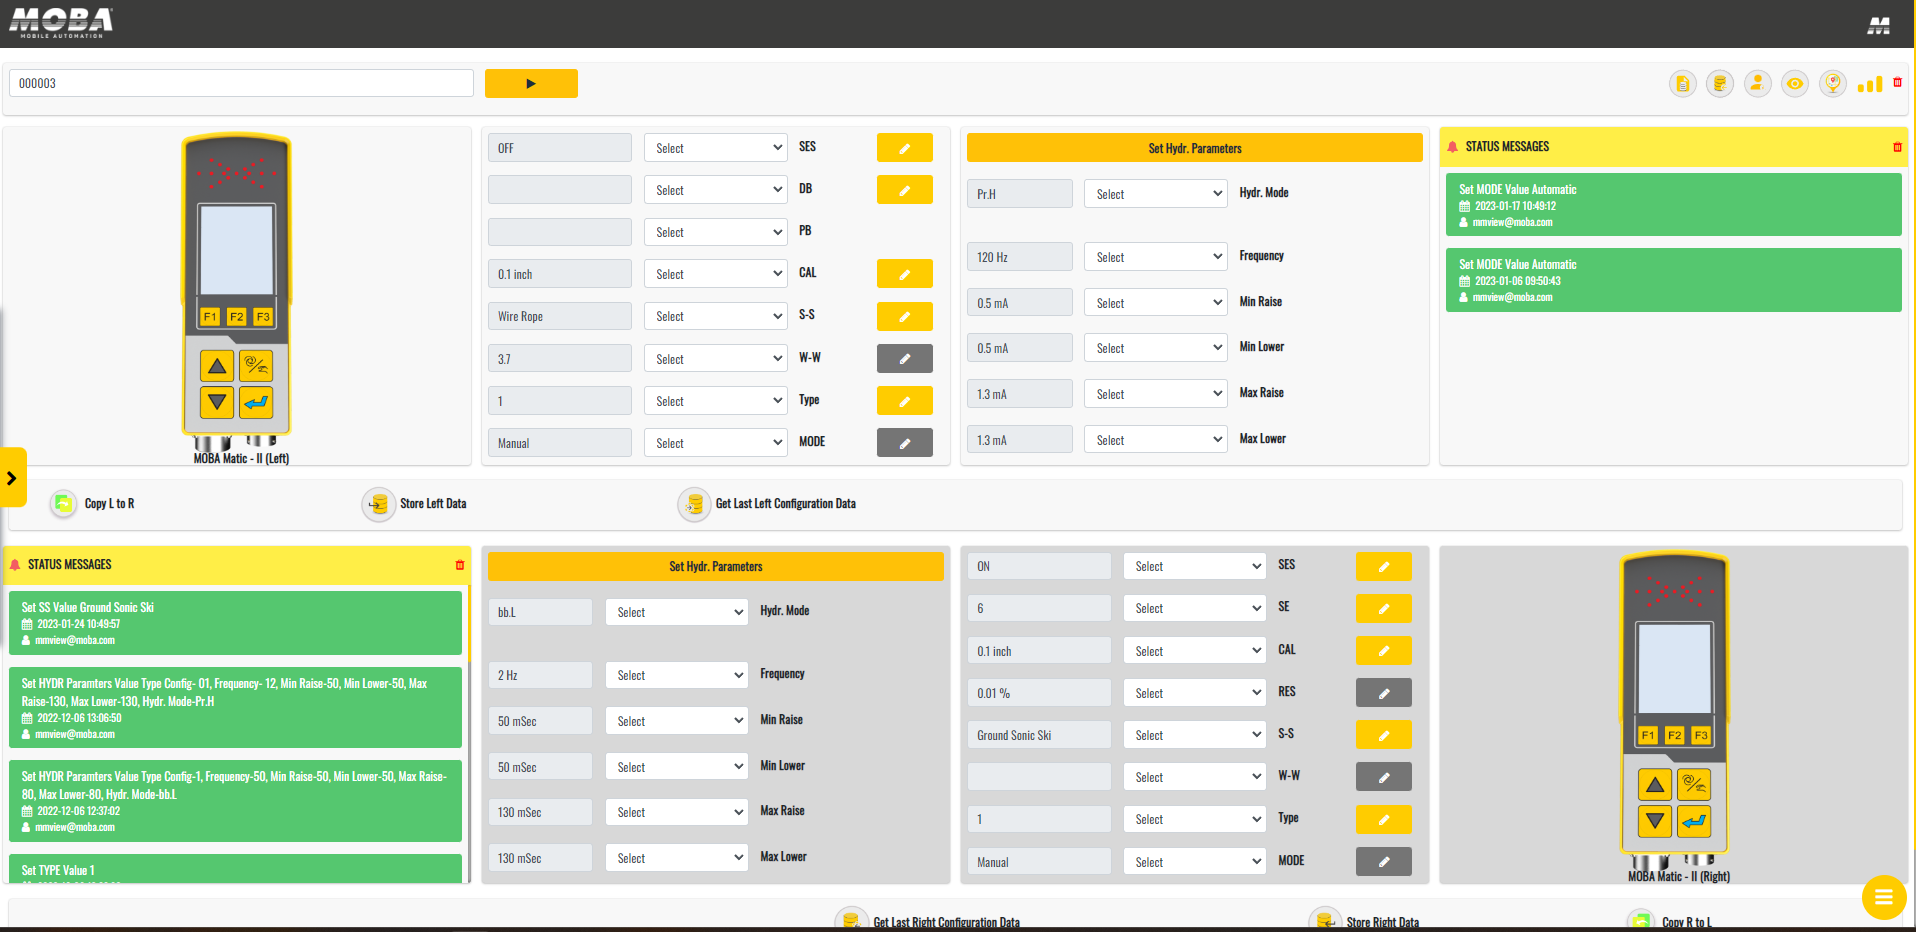The width and height of the screenshot is (1916, 932).
Task: Click the signal strength bars icon
Action: 1870,84
